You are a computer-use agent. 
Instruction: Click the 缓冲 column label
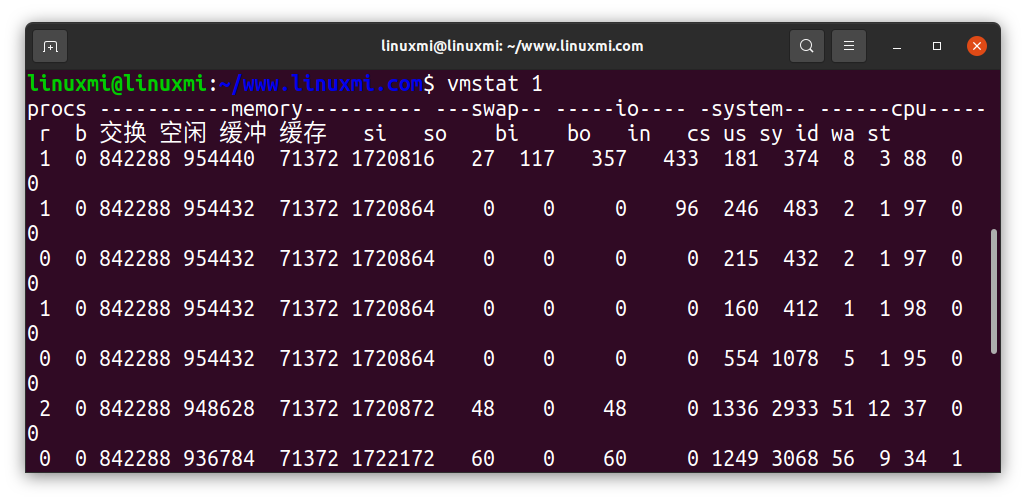coord(243,133)
